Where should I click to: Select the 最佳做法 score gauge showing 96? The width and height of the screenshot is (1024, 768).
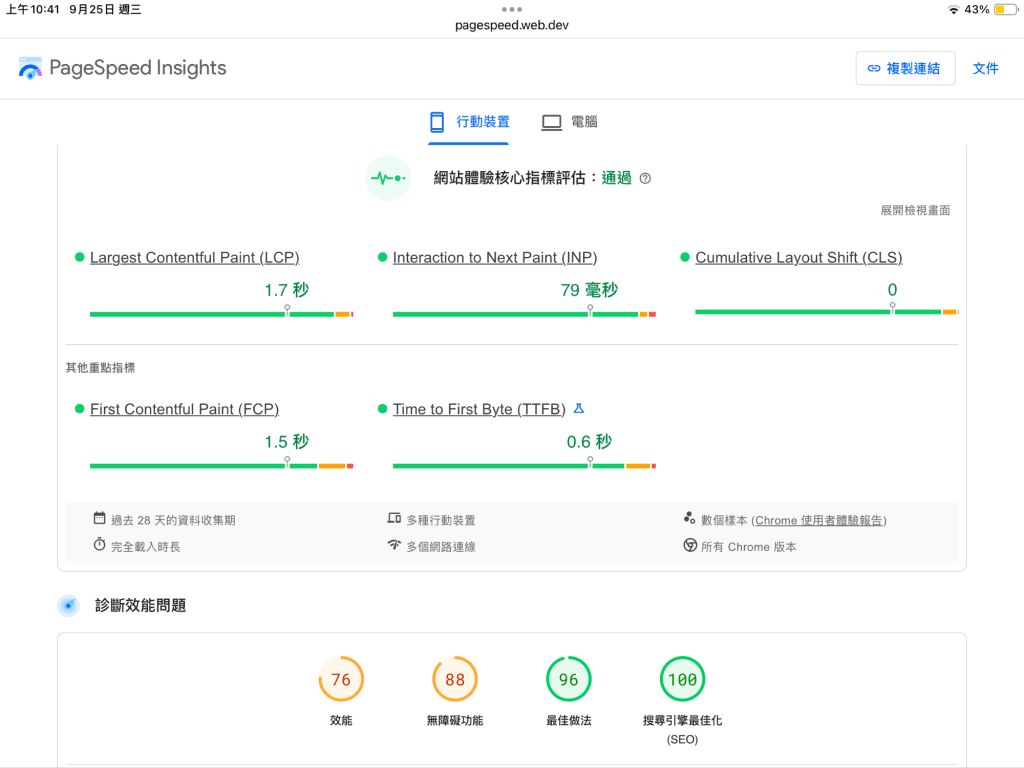click(x=568, y=680)
